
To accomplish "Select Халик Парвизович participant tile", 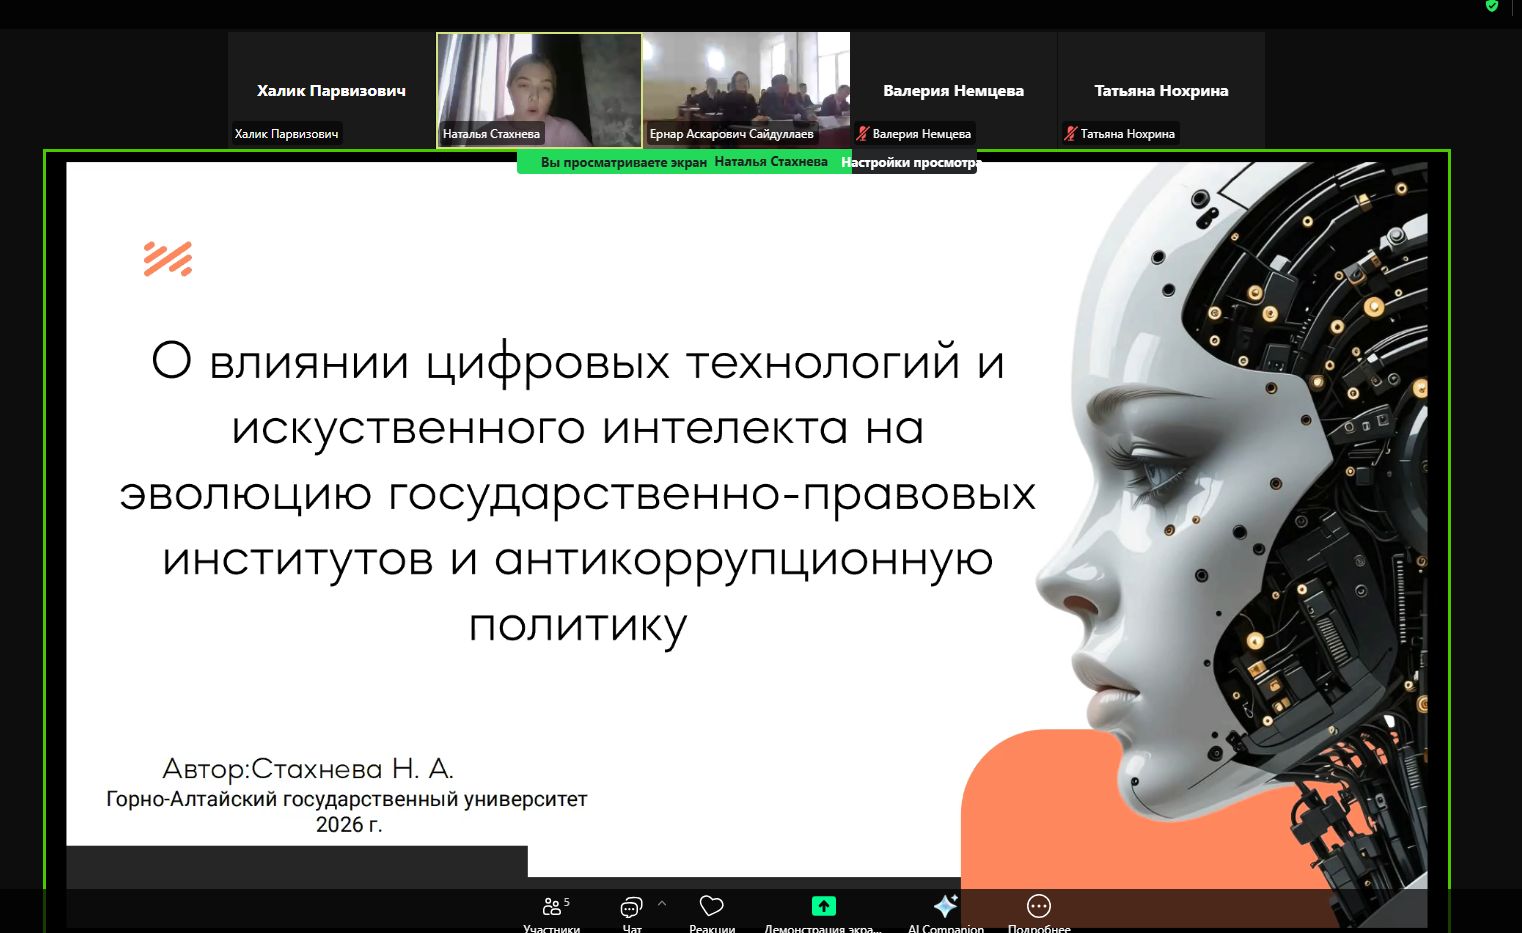I will [x=331, y=90].
